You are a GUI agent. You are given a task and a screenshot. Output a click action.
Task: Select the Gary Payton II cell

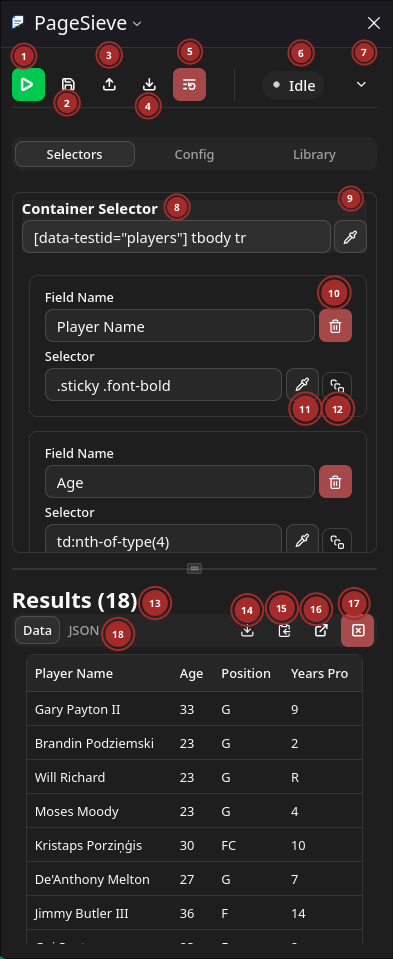78,709
